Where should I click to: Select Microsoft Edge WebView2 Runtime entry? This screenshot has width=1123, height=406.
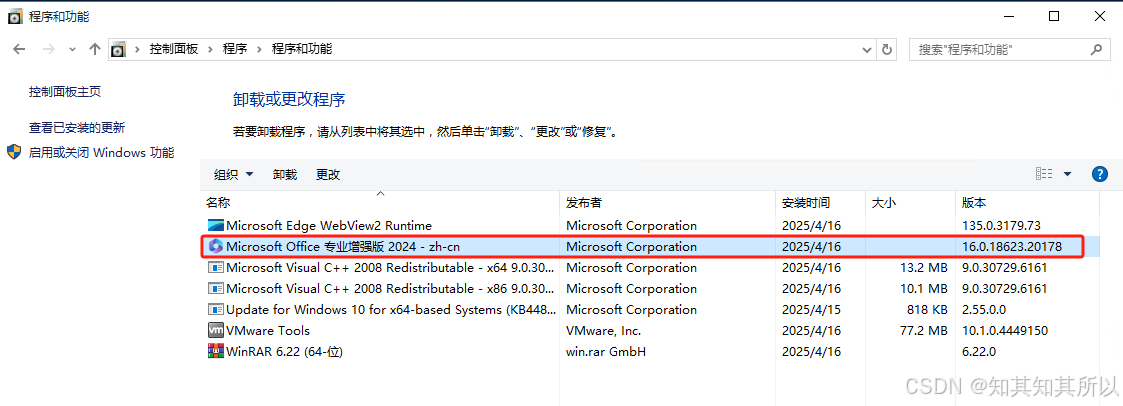click(650, 226)
